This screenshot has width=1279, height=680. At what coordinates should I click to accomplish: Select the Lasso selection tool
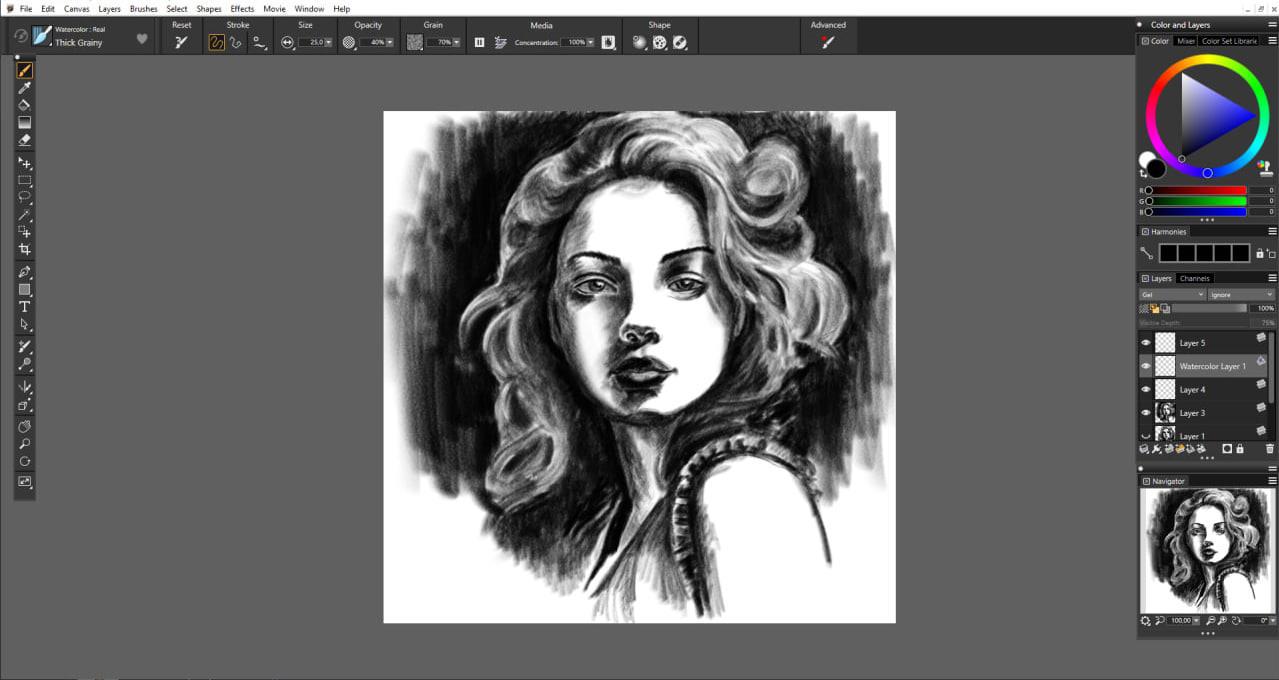point(25,197)
